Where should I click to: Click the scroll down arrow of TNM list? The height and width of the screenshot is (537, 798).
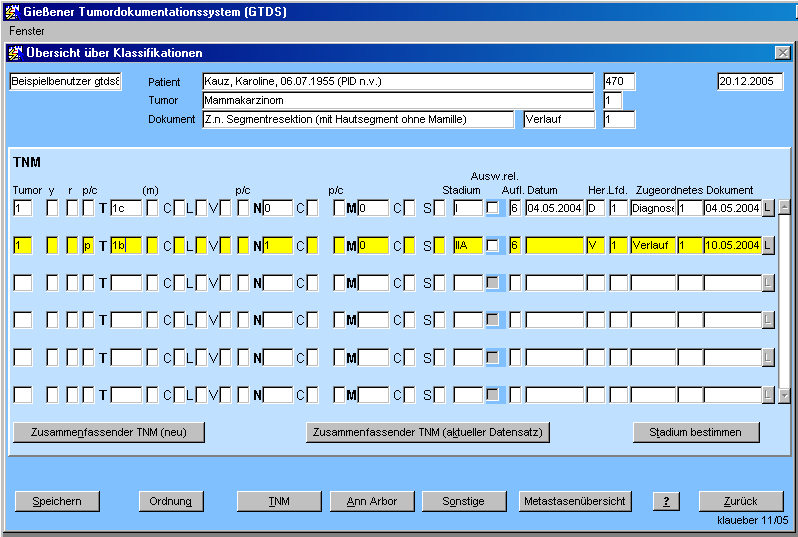pyautogui.click(x=785, y=395)
